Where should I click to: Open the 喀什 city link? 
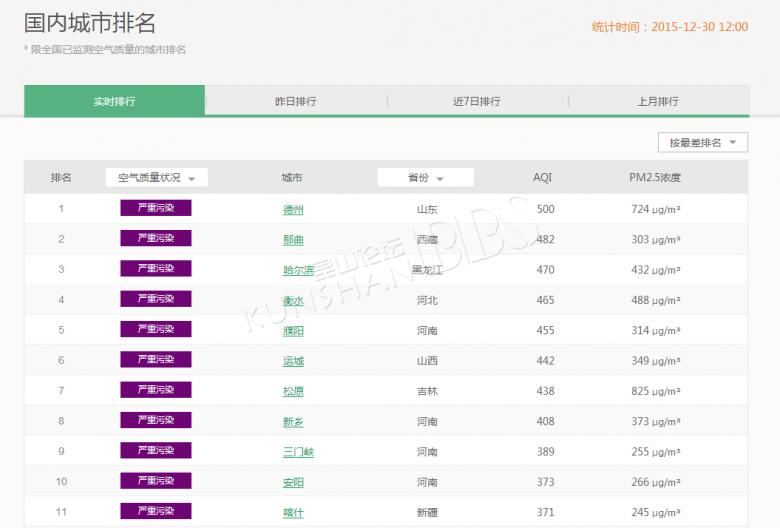(293, 513)
